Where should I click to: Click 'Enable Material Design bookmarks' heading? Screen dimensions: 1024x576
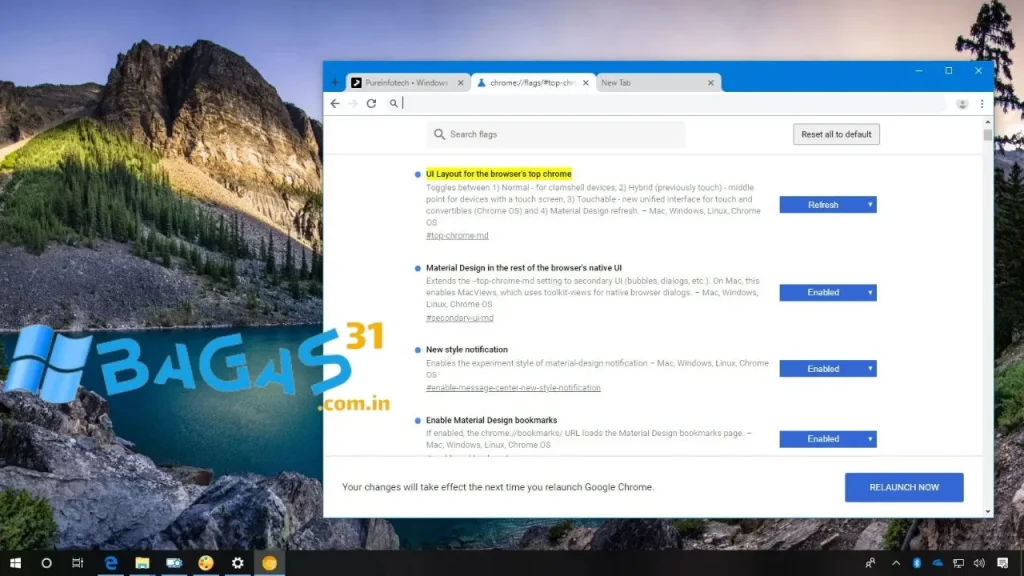tap(492, 421)
